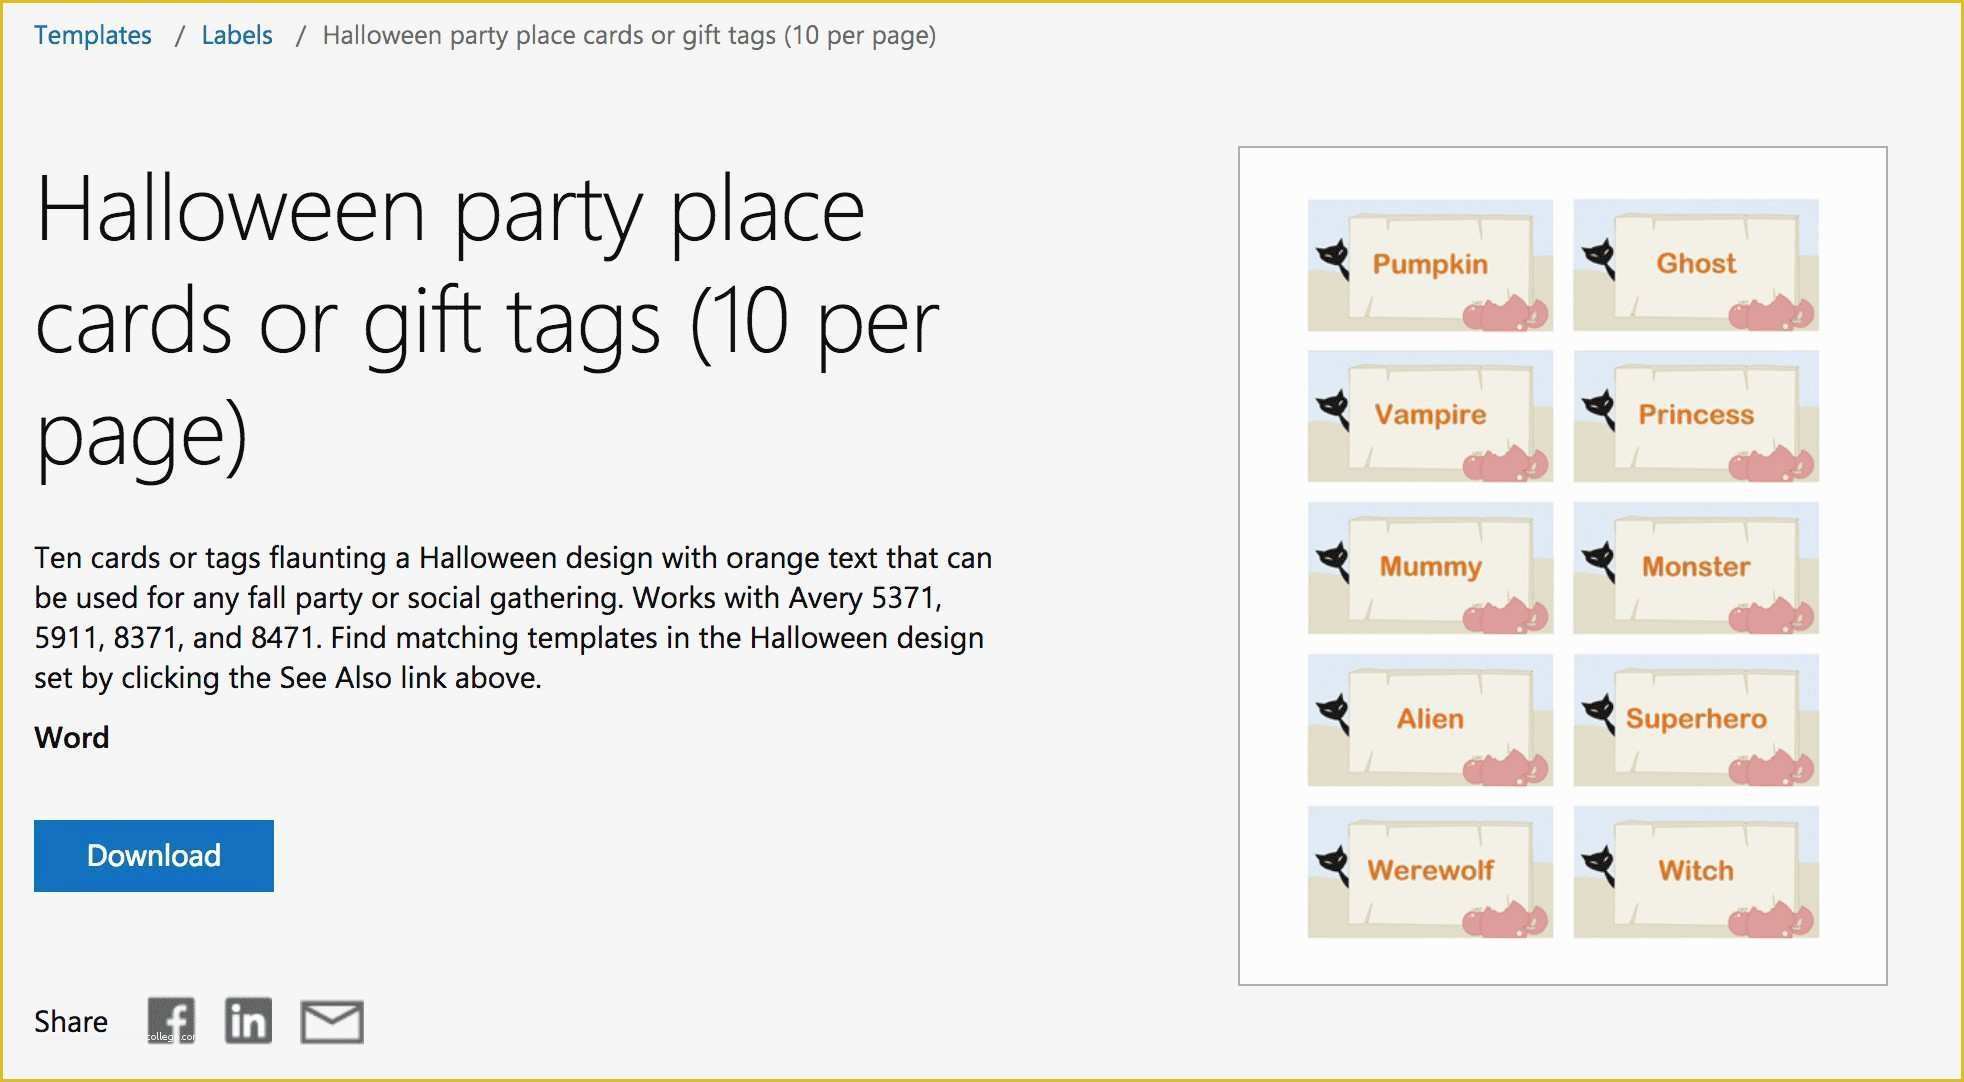The image size is (1964, 1082).
Task: Share template via email envelope icon
Action: [x=332, y=1022]
